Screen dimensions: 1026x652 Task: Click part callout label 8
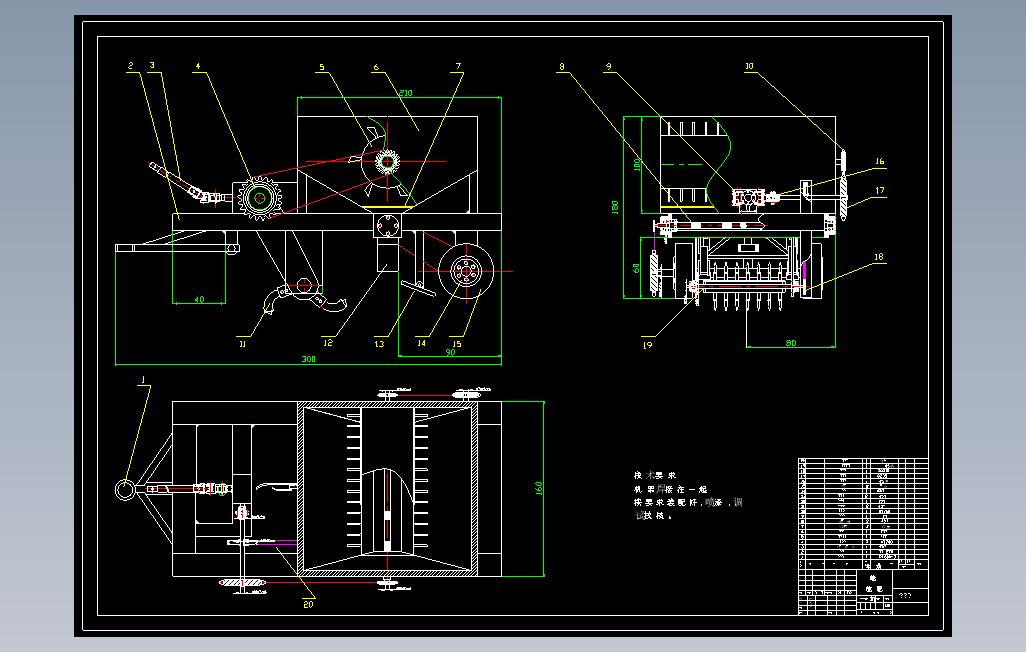[x=561, y=66]
